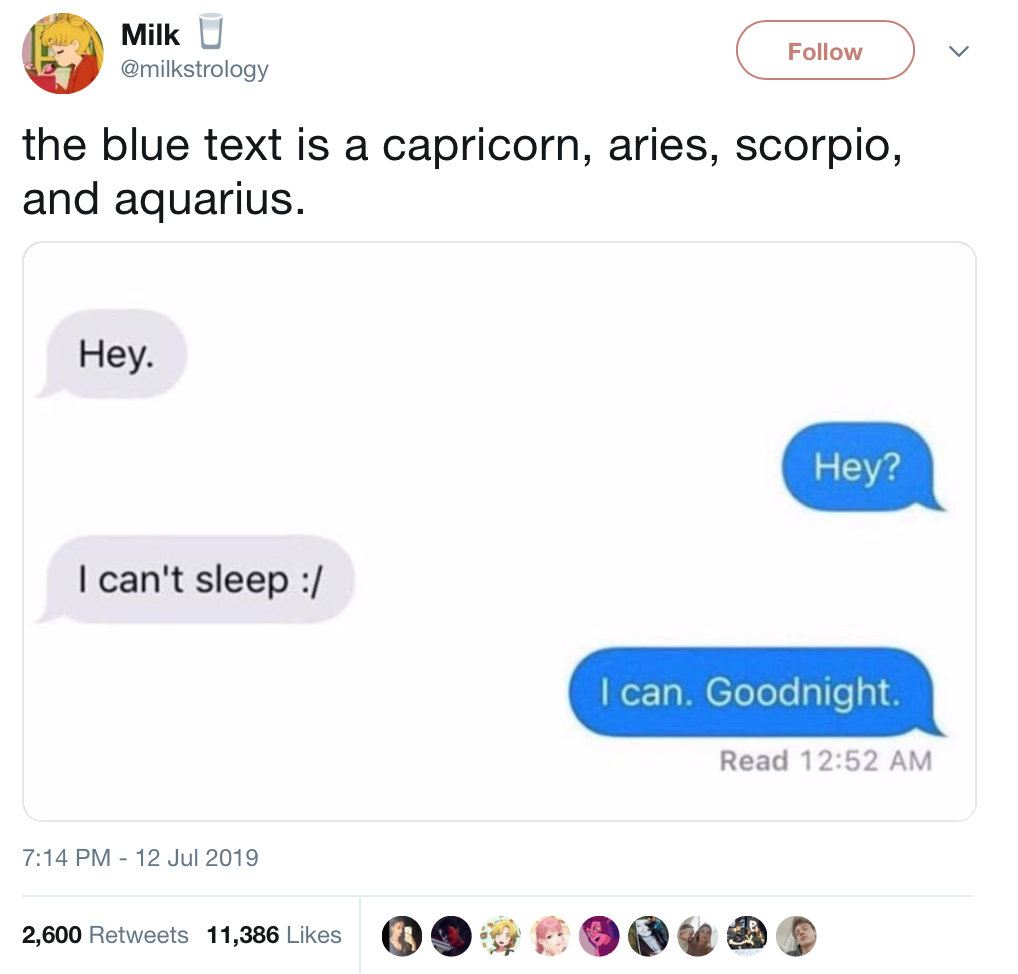The width and height of the screenshot is (1018, 974).
Task: Open the embedded text message image
Action: point(499,531)
